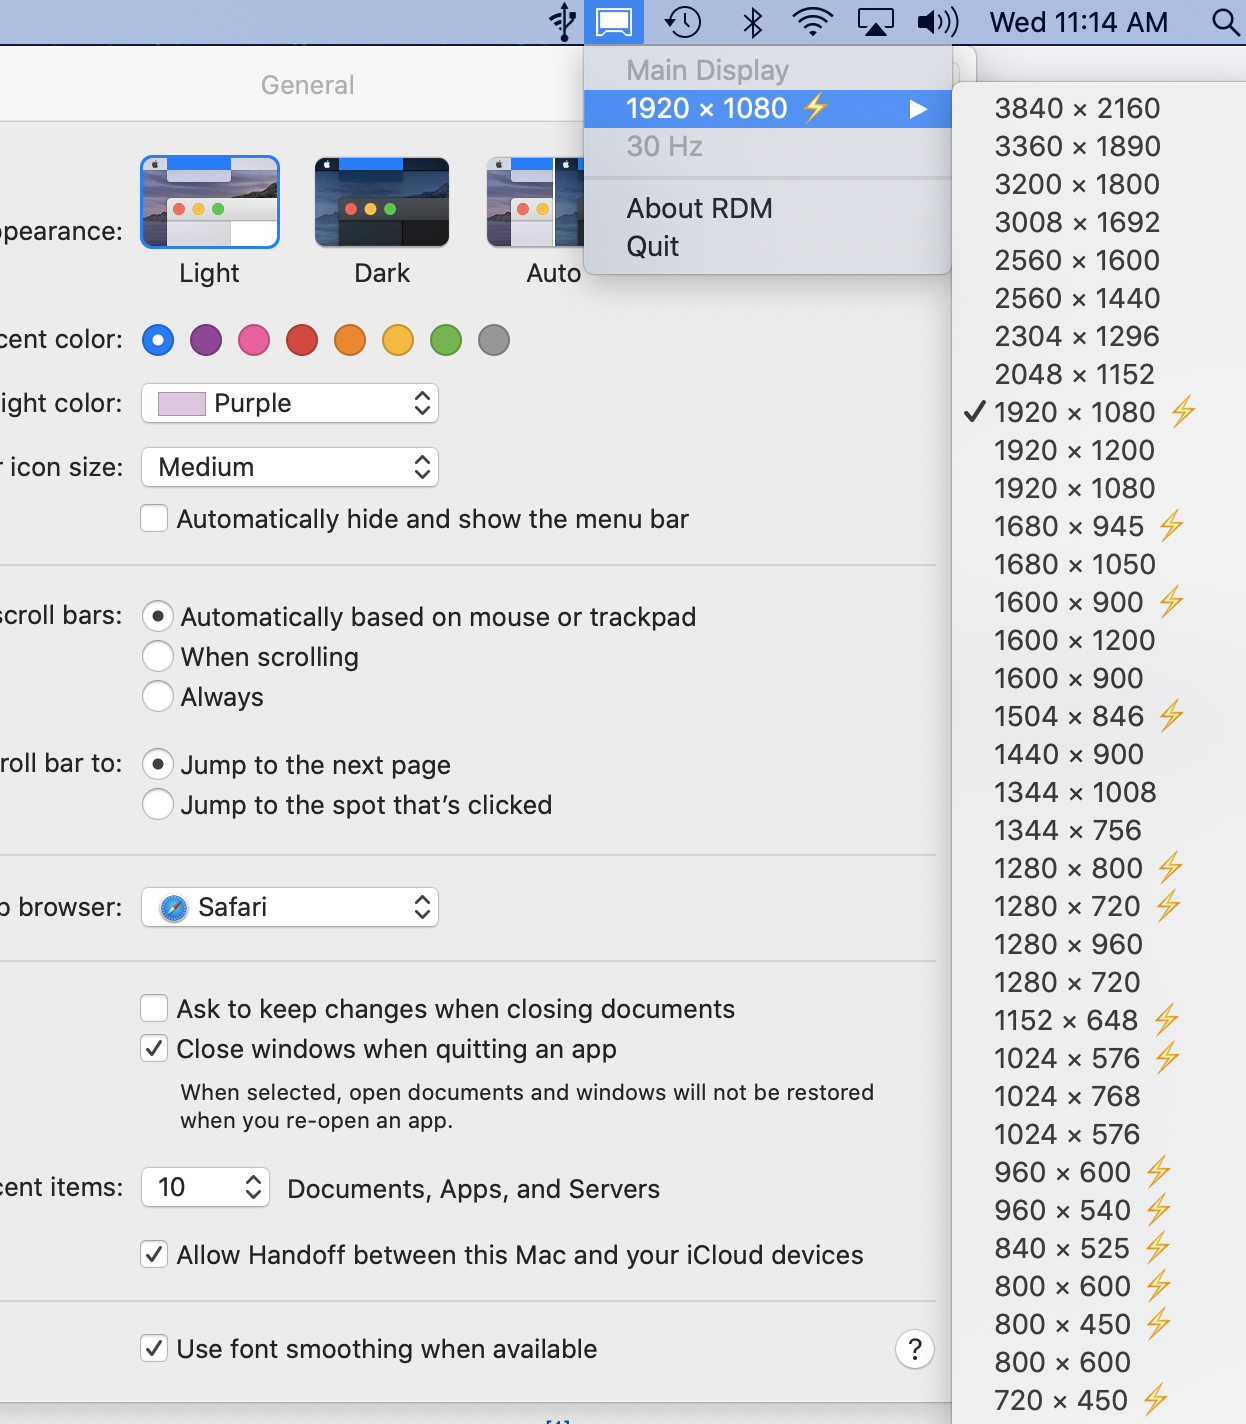Image resolution: width=1246 pixels, height=1424 pixels.
Task: Select Automatically based on mouse or trackpad
Action: [158, 616]
